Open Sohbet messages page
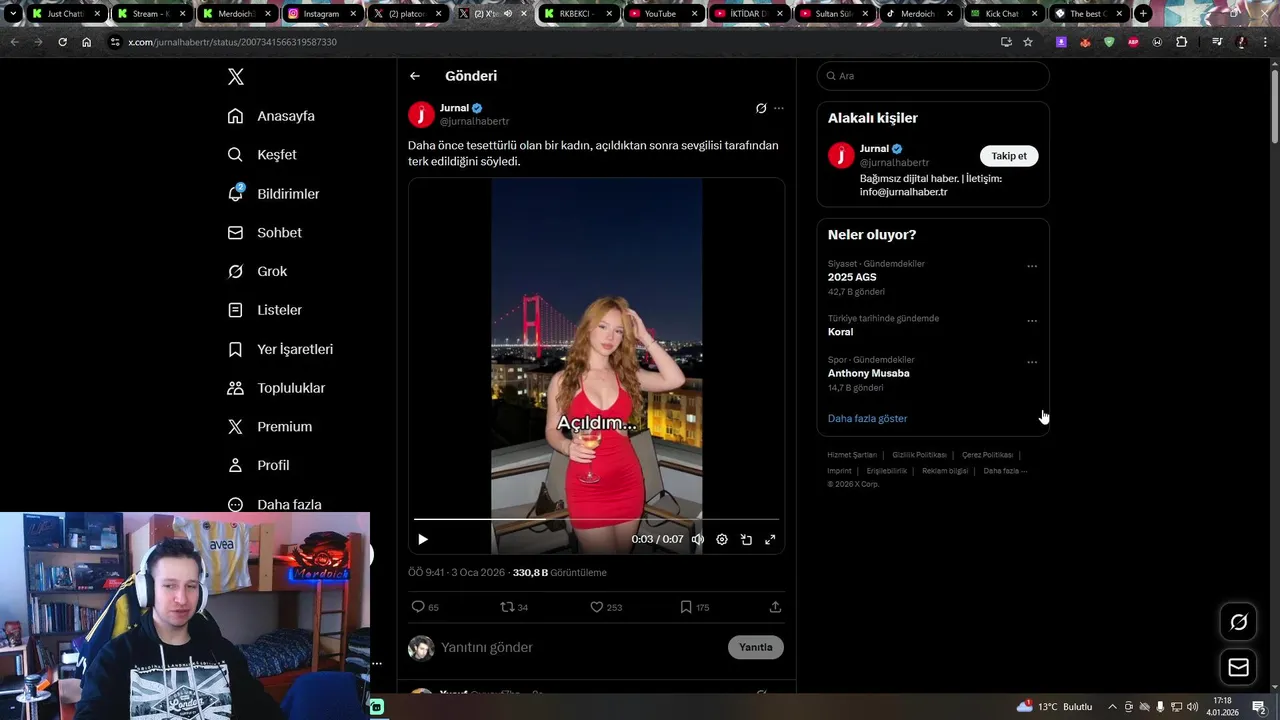 point(264,233)
